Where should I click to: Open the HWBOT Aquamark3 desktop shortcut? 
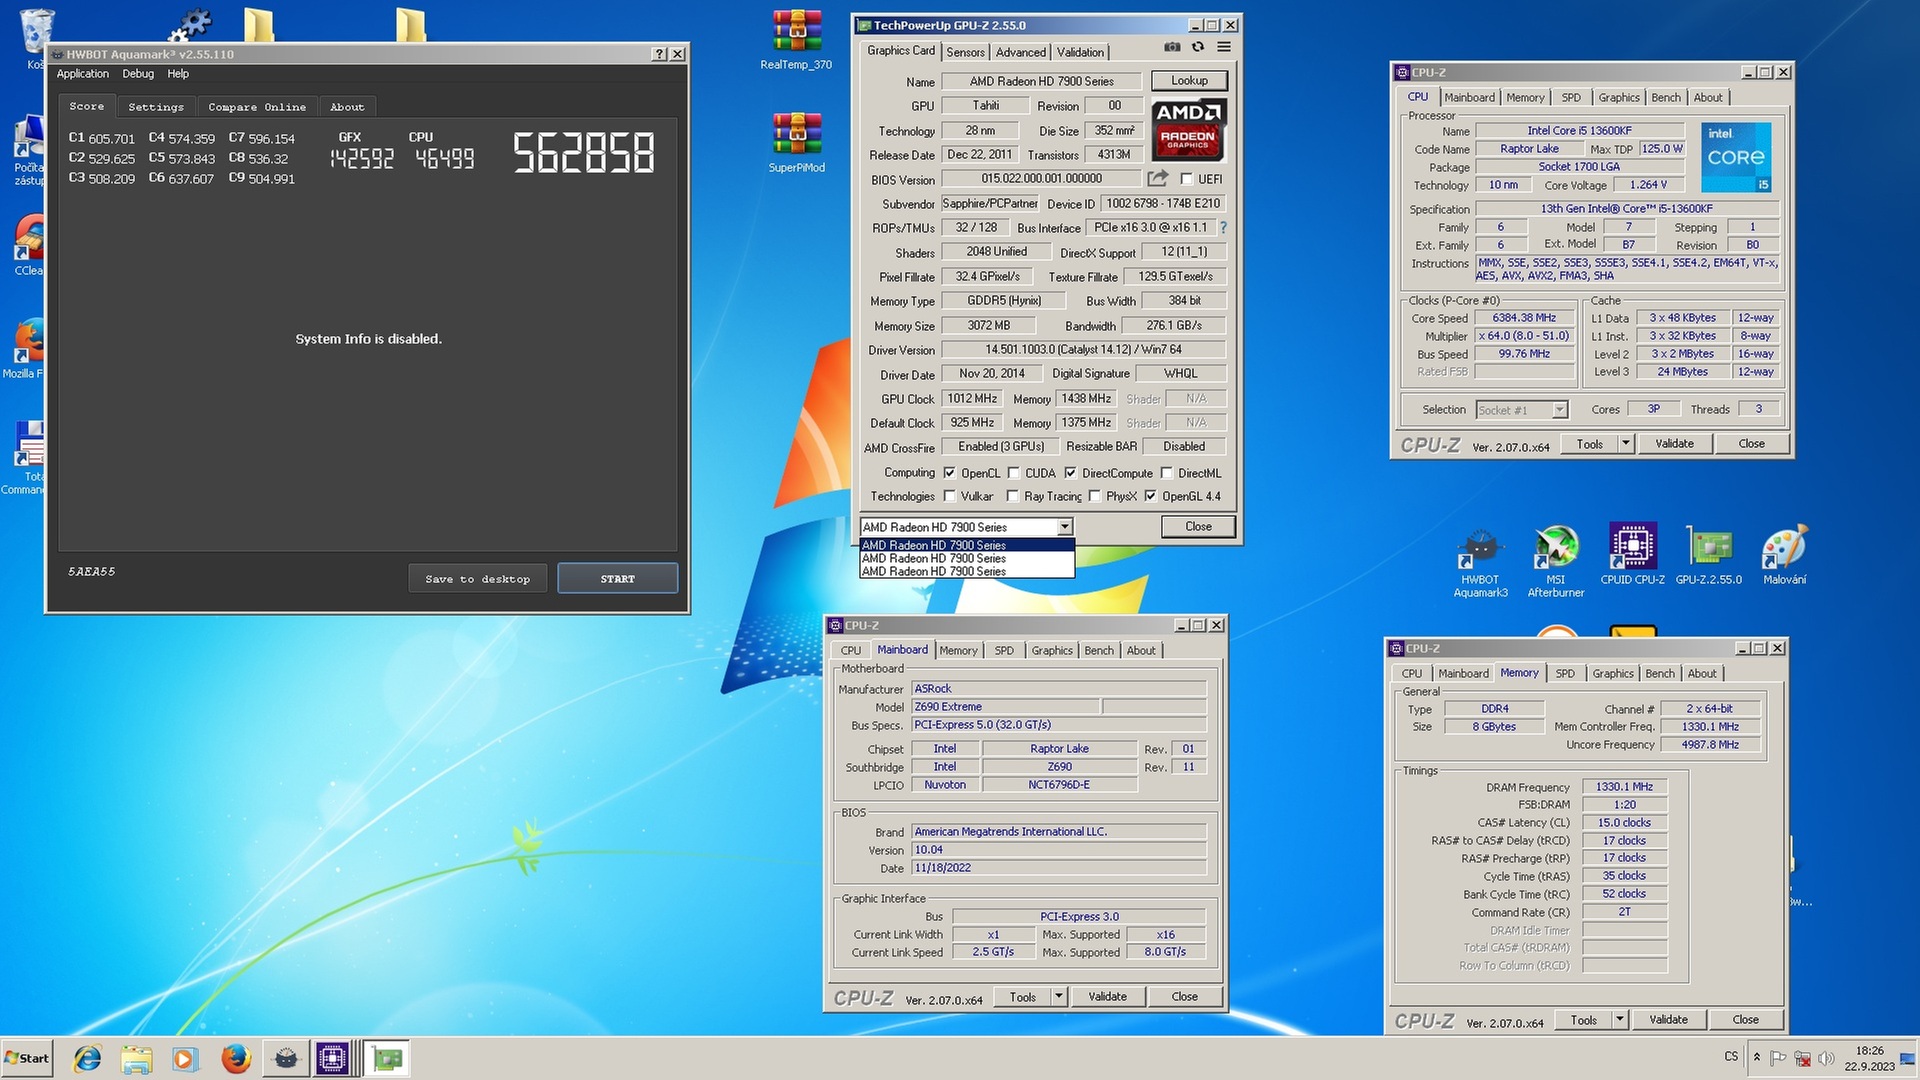[x=1480, y=561]
